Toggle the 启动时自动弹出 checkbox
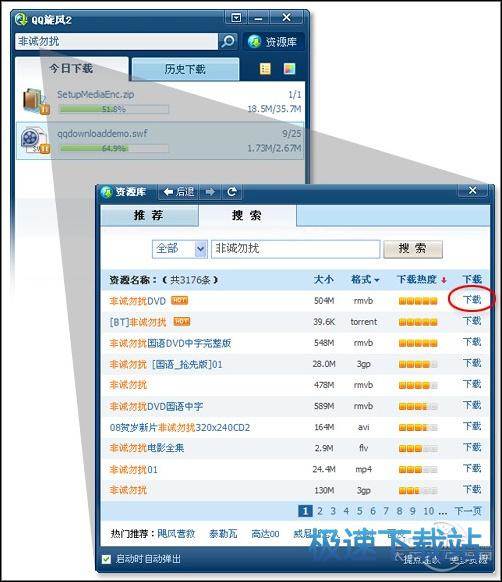The image size is (502, 582). [106, 559]
